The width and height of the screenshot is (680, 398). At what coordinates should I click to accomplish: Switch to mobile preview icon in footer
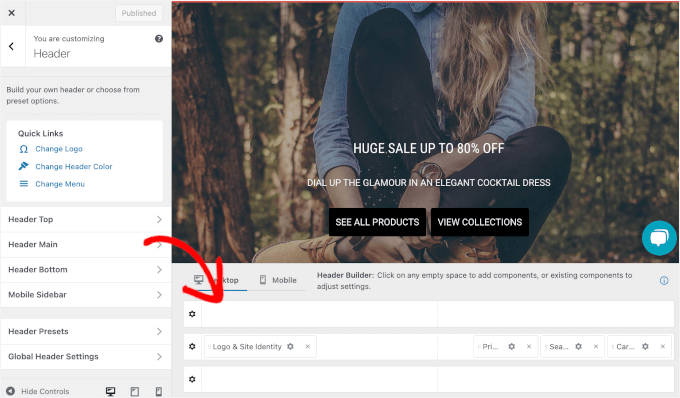point(159,391)
